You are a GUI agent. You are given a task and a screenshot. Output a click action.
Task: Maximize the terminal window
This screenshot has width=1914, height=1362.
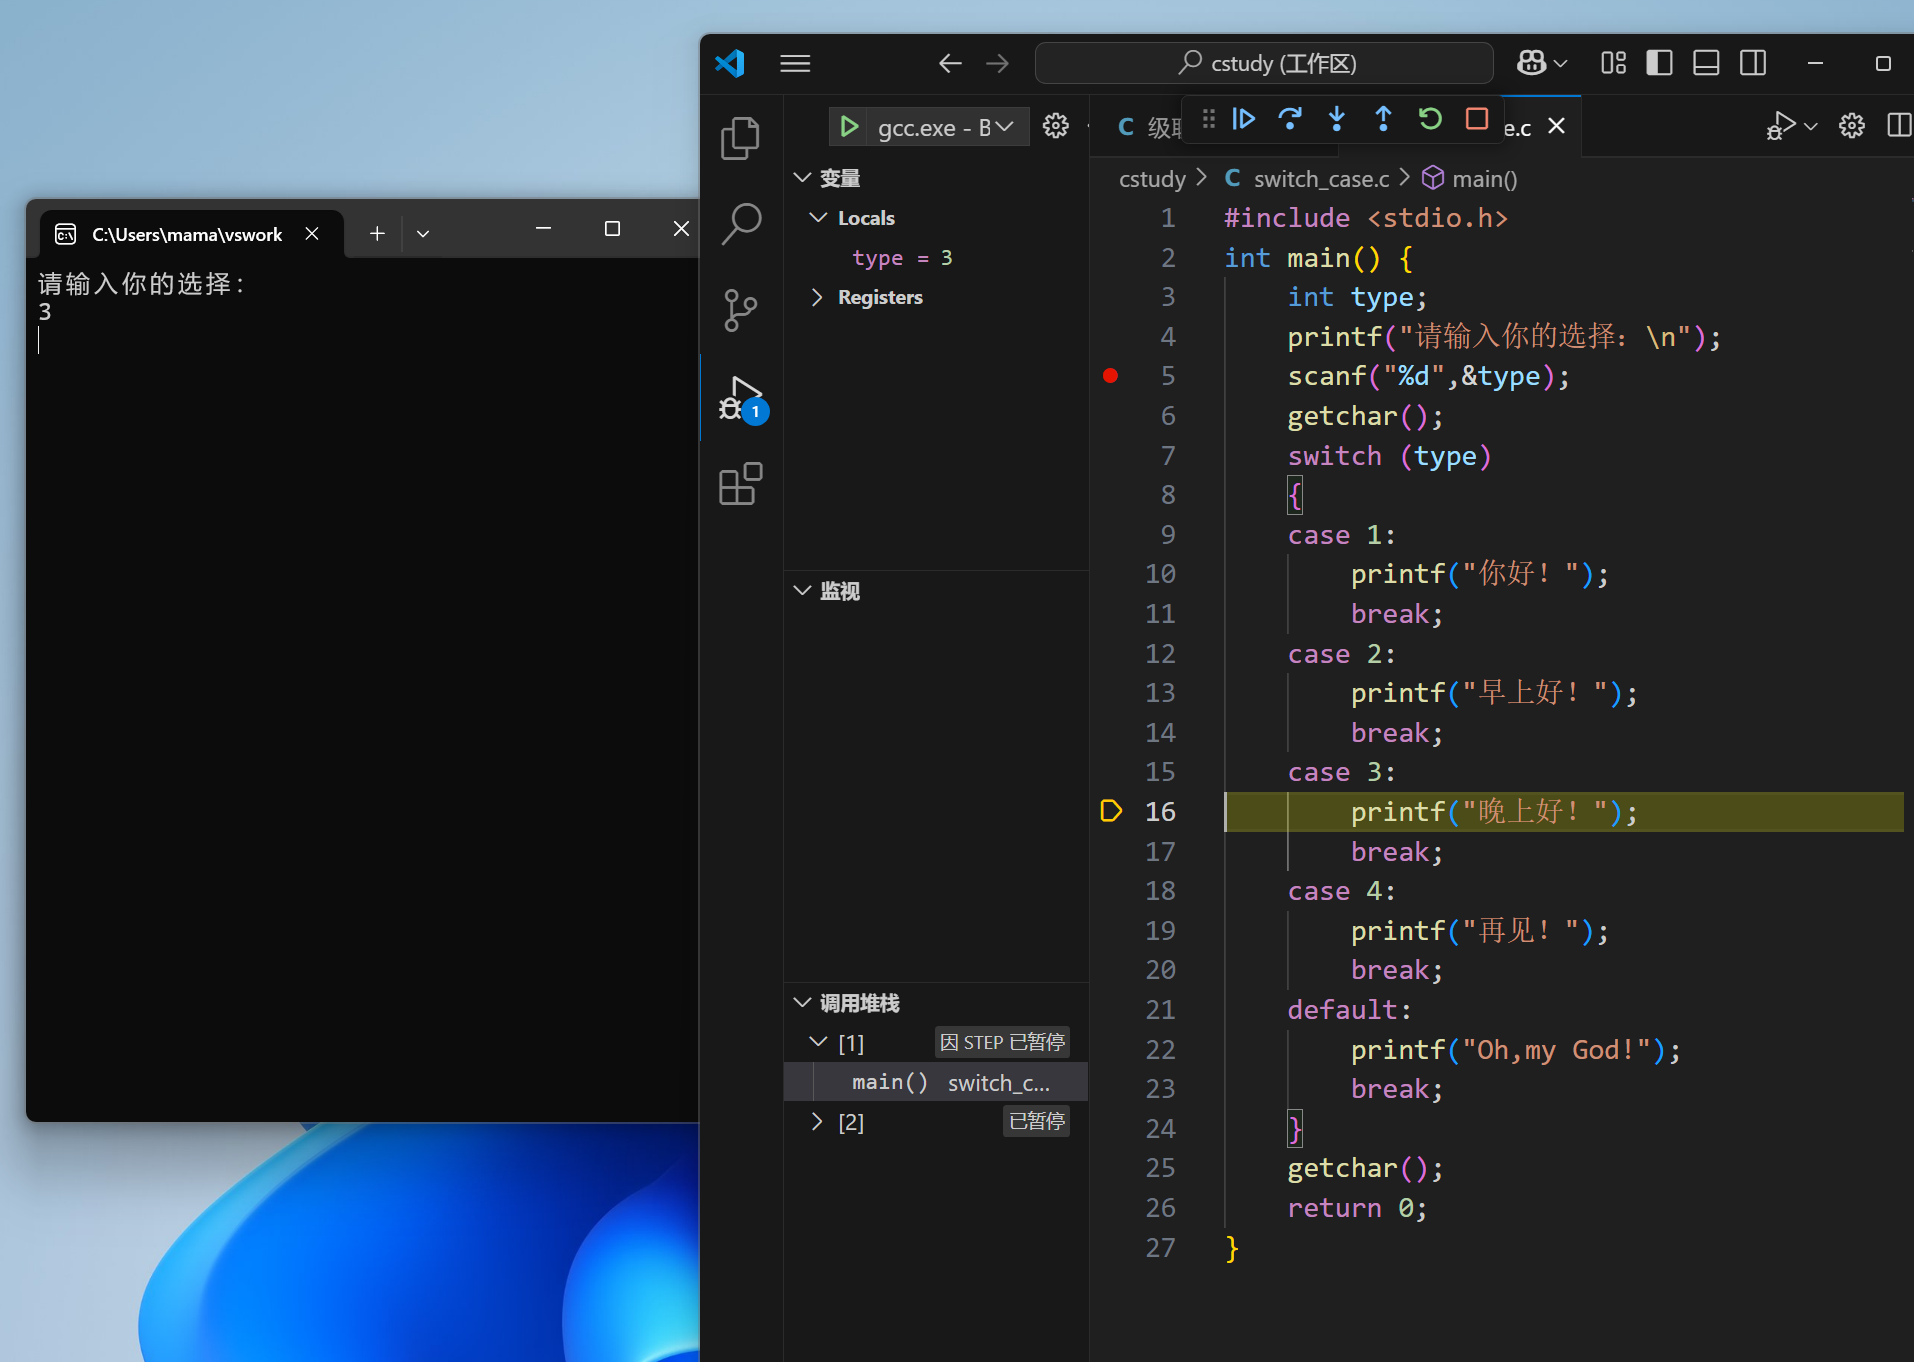pos(612,229)
